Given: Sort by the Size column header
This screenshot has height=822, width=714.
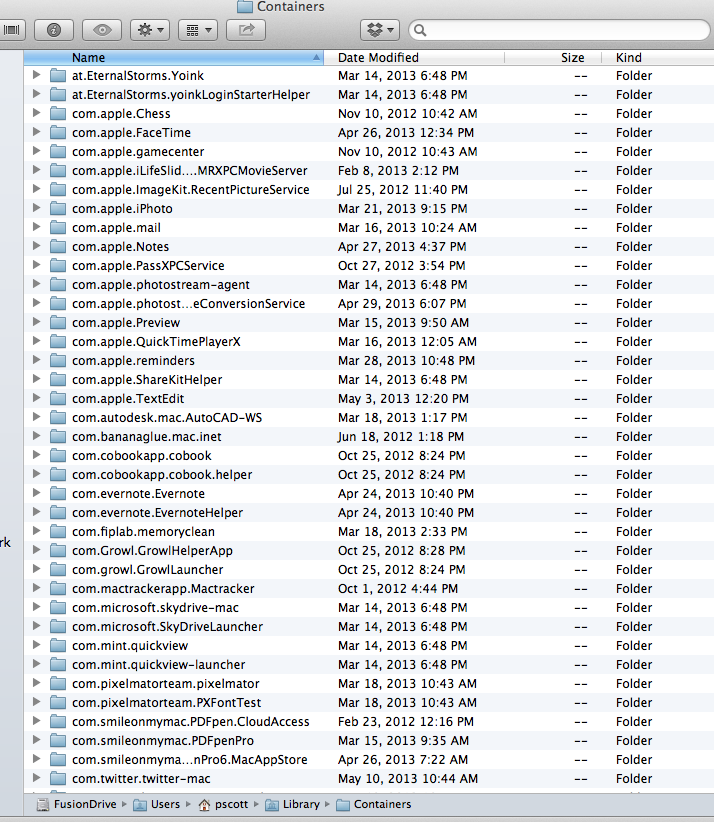Looking at the screenshot, I should click(553, 58).
